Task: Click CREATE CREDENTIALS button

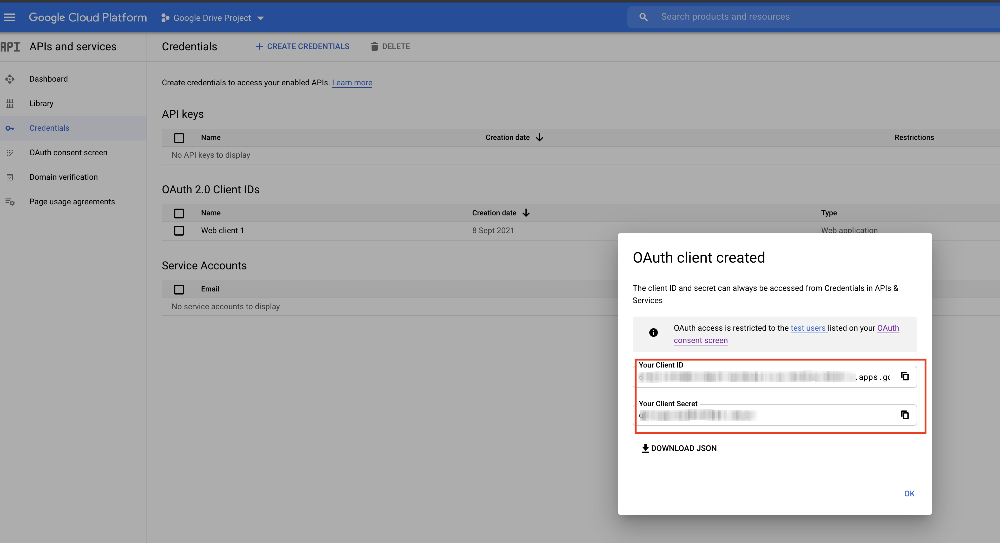Action: [x=302, y=47]
